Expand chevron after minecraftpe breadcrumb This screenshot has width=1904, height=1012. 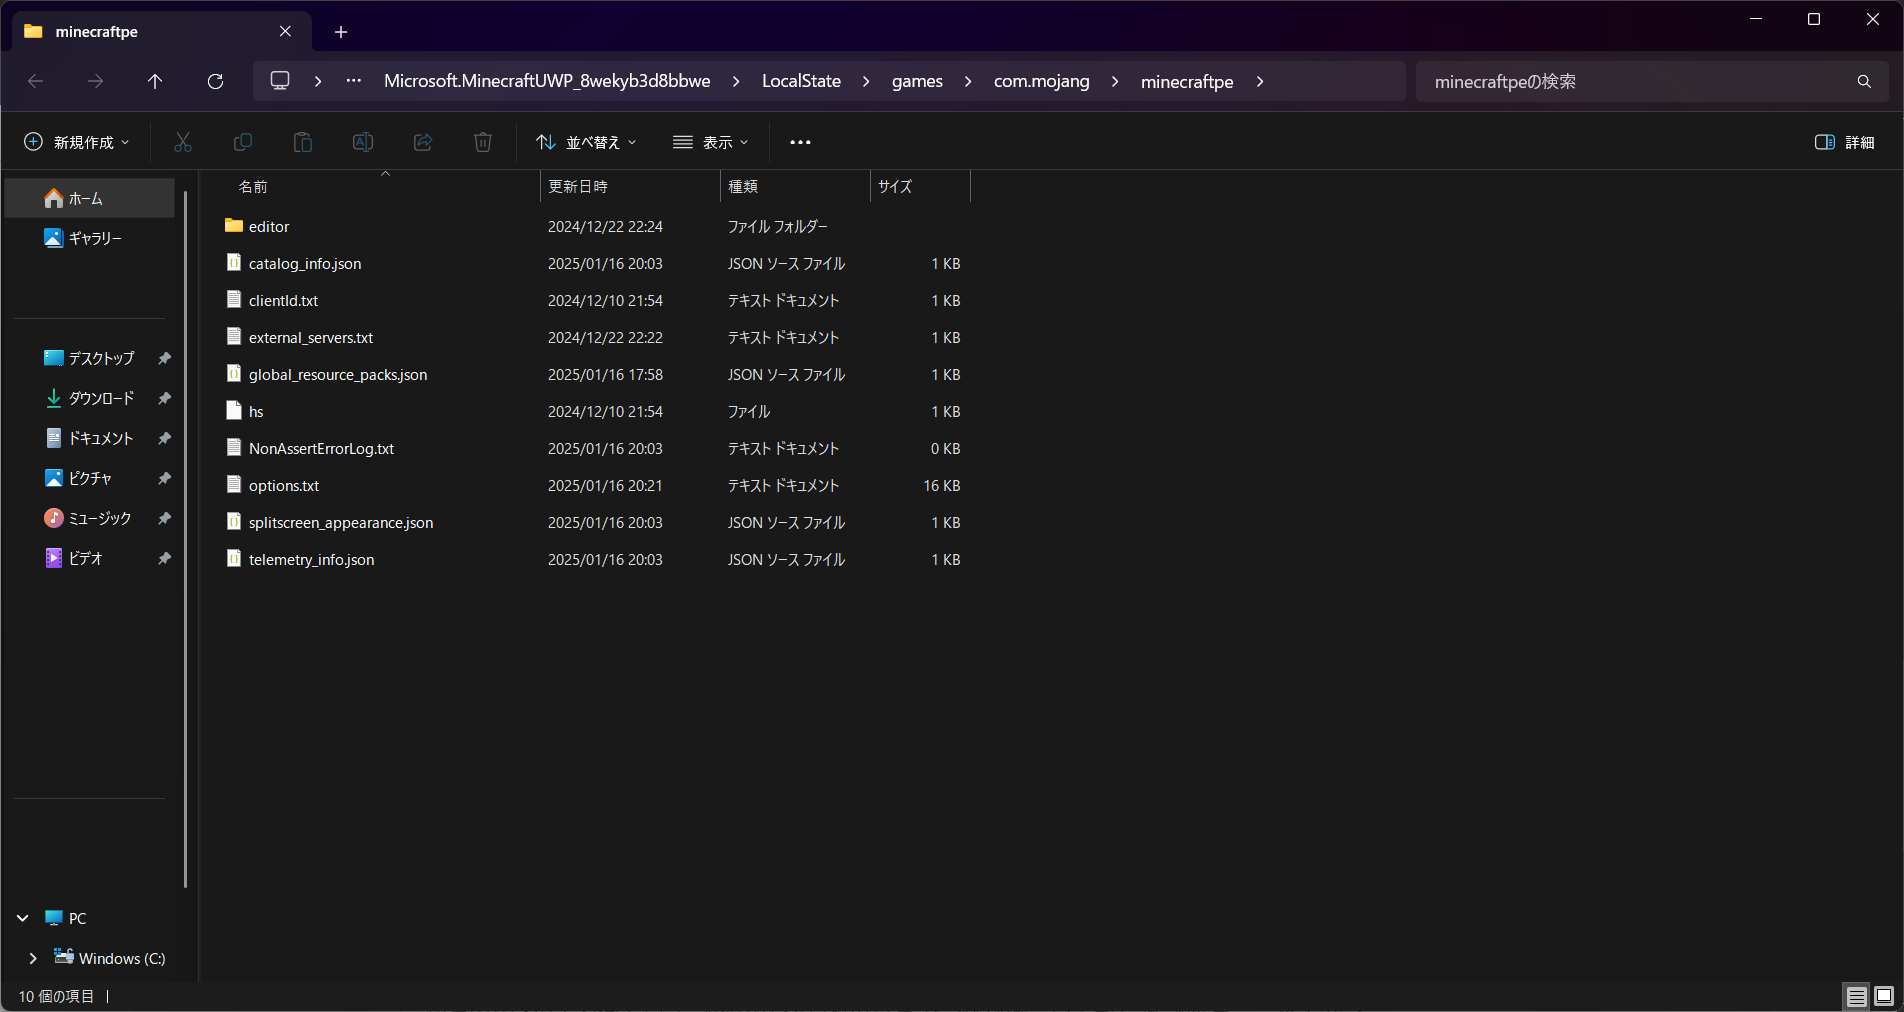1260,81
